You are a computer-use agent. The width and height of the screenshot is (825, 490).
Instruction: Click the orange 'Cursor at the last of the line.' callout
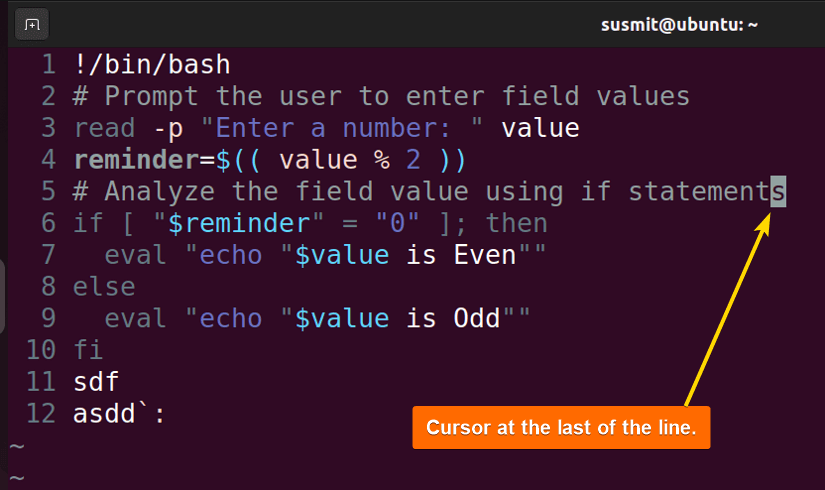561,427
